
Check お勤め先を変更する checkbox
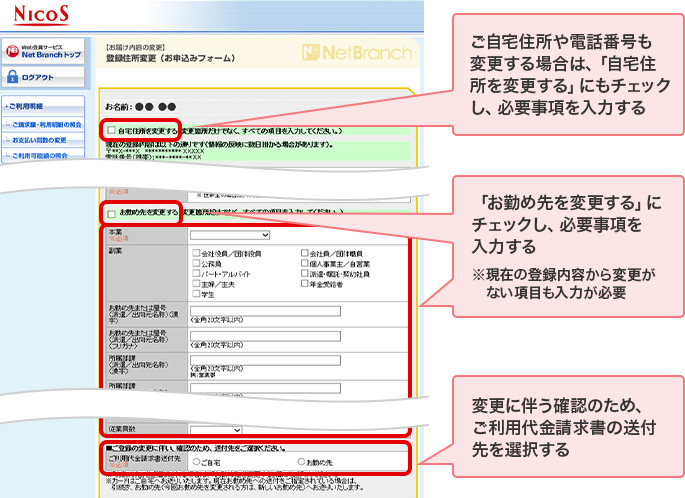coord(111,213)
